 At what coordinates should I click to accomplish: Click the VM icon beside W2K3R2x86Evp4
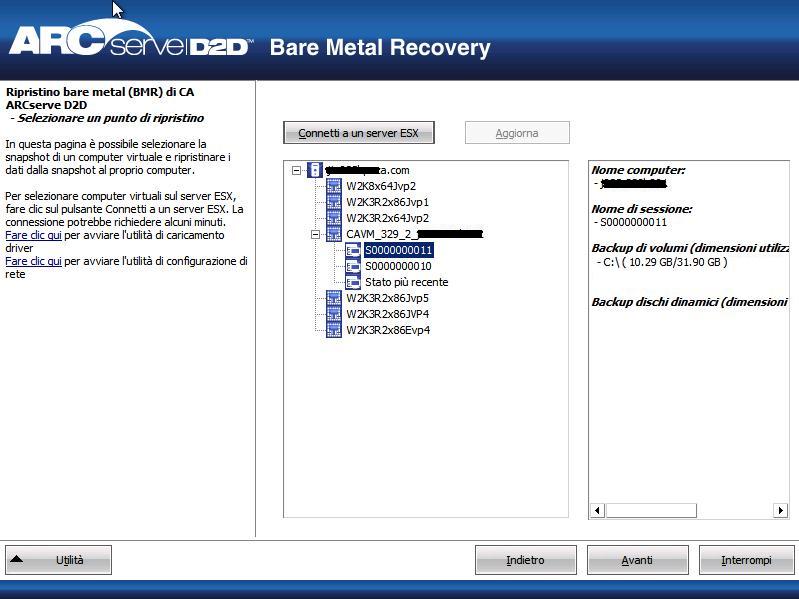point(334,330)
